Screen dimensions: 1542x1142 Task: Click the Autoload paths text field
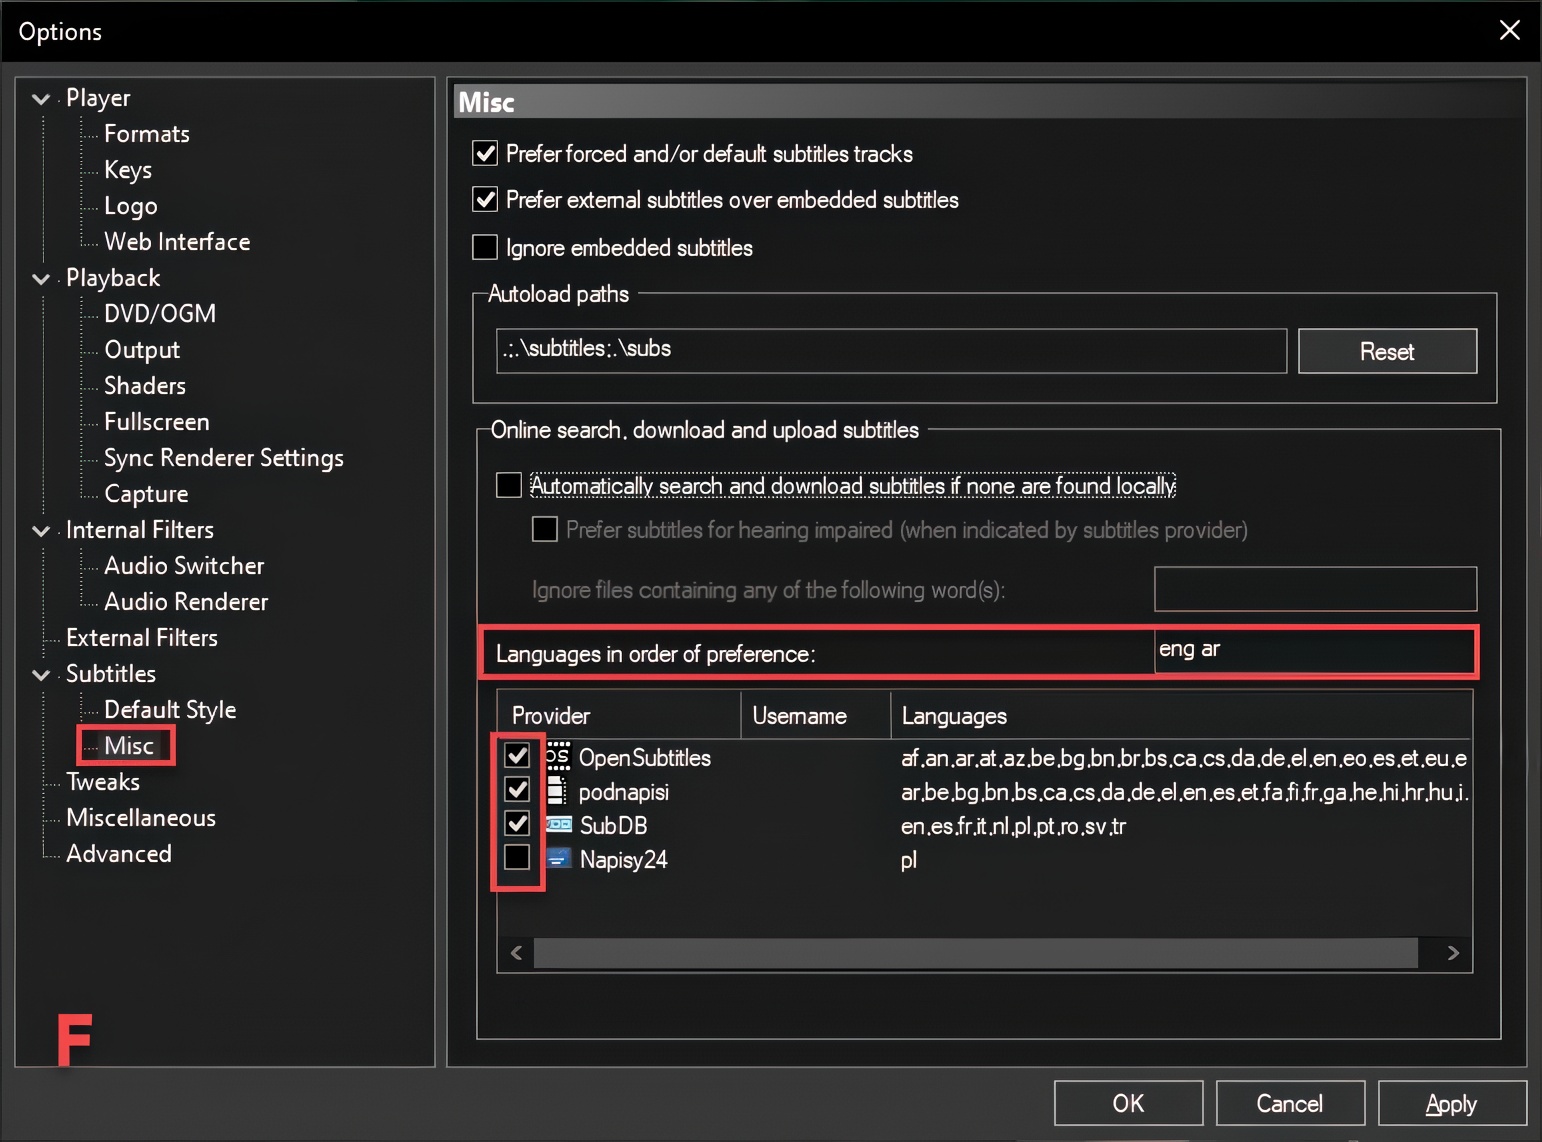(891, 351)
